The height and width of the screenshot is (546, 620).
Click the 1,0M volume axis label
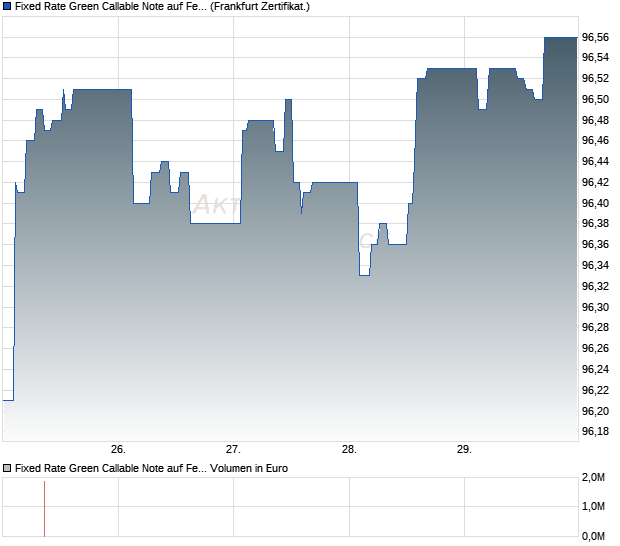(x=594, y=506)
